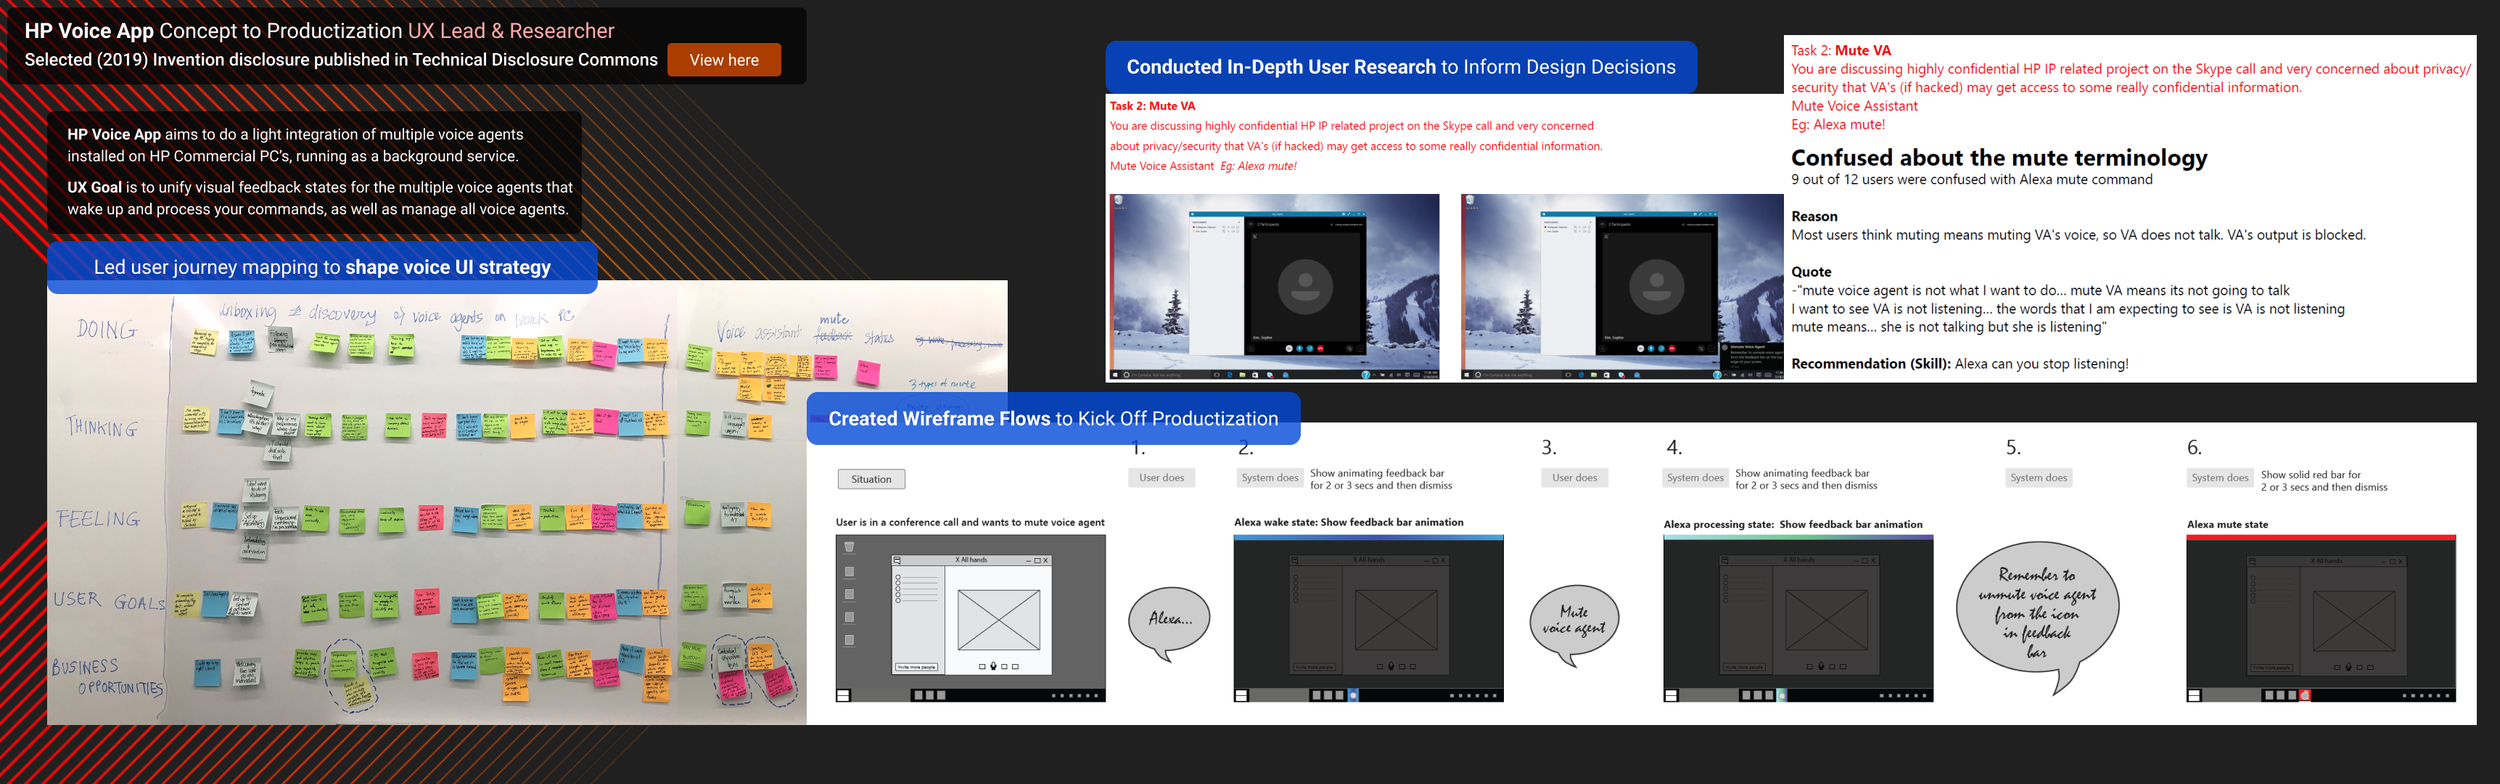Screen dimensions: 2500x784
Task: Click the orange View here button
Action: [x=724, y=60]
